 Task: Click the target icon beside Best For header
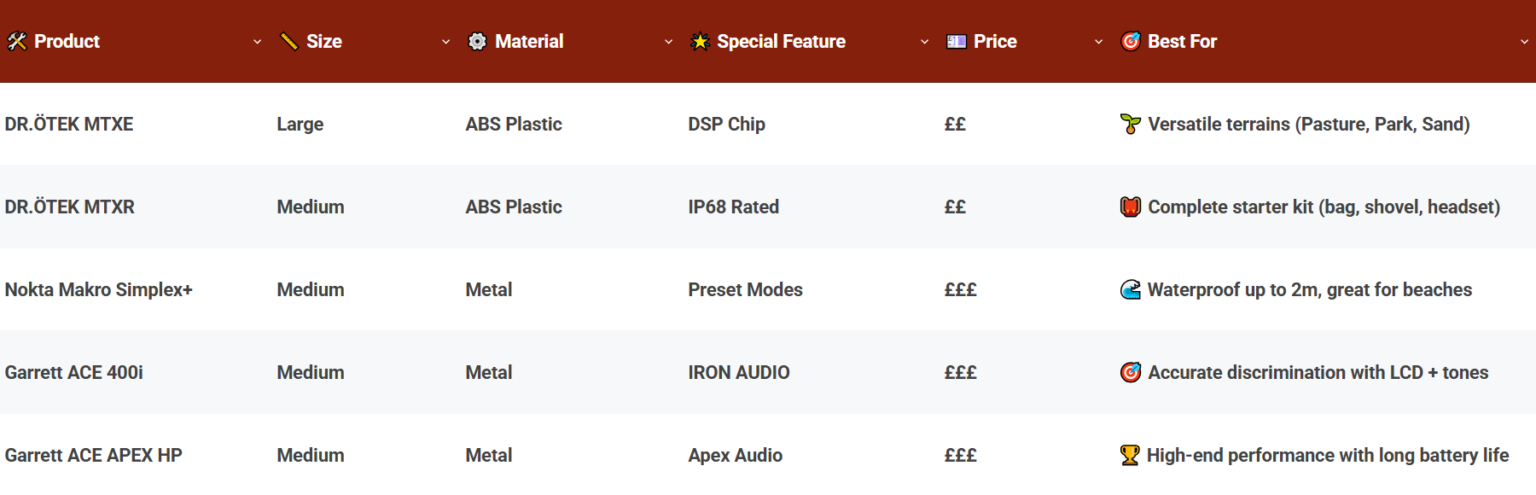point(1130,42)
